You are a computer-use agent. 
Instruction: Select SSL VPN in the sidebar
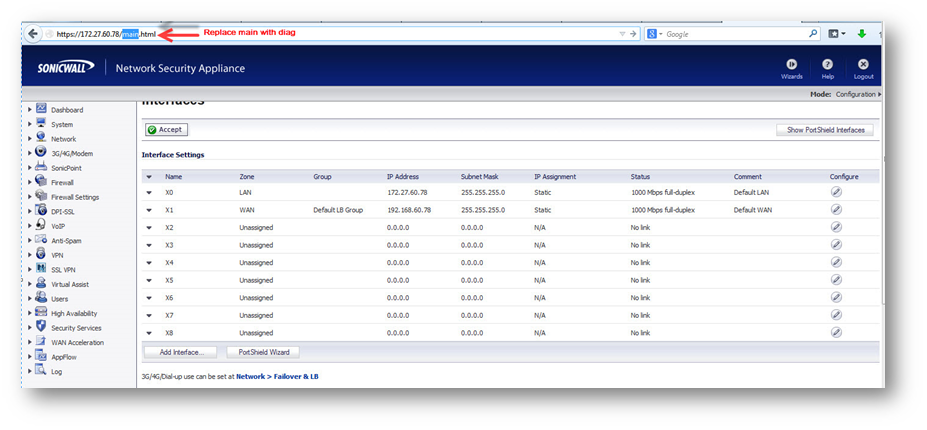63,270
